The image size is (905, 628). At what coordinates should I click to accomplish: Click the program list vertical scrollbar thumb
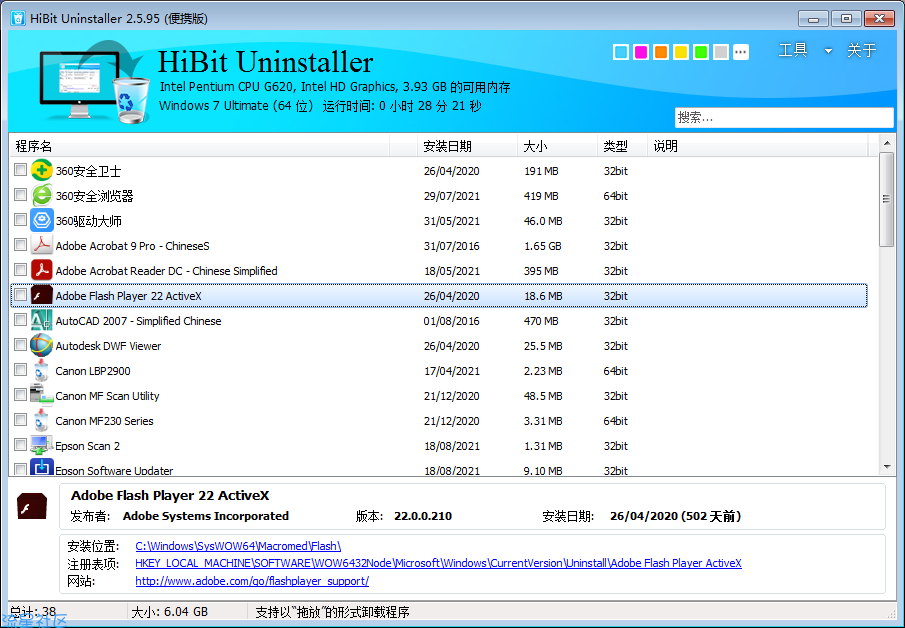click(x=886, y=199)
